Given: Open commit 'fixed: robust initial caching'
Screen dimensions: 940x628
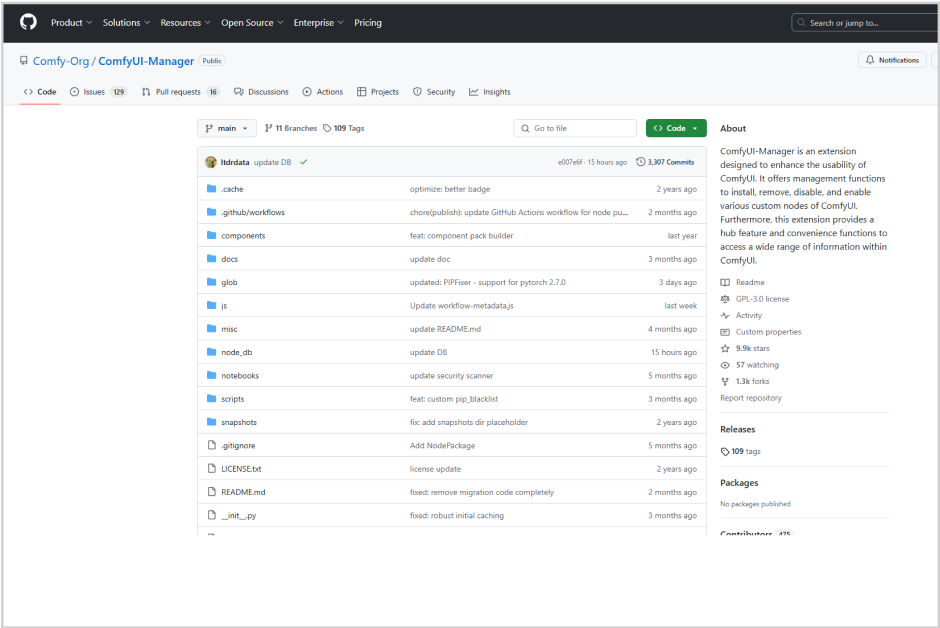Looking at the screenshot, I should (x=457, y=517).
